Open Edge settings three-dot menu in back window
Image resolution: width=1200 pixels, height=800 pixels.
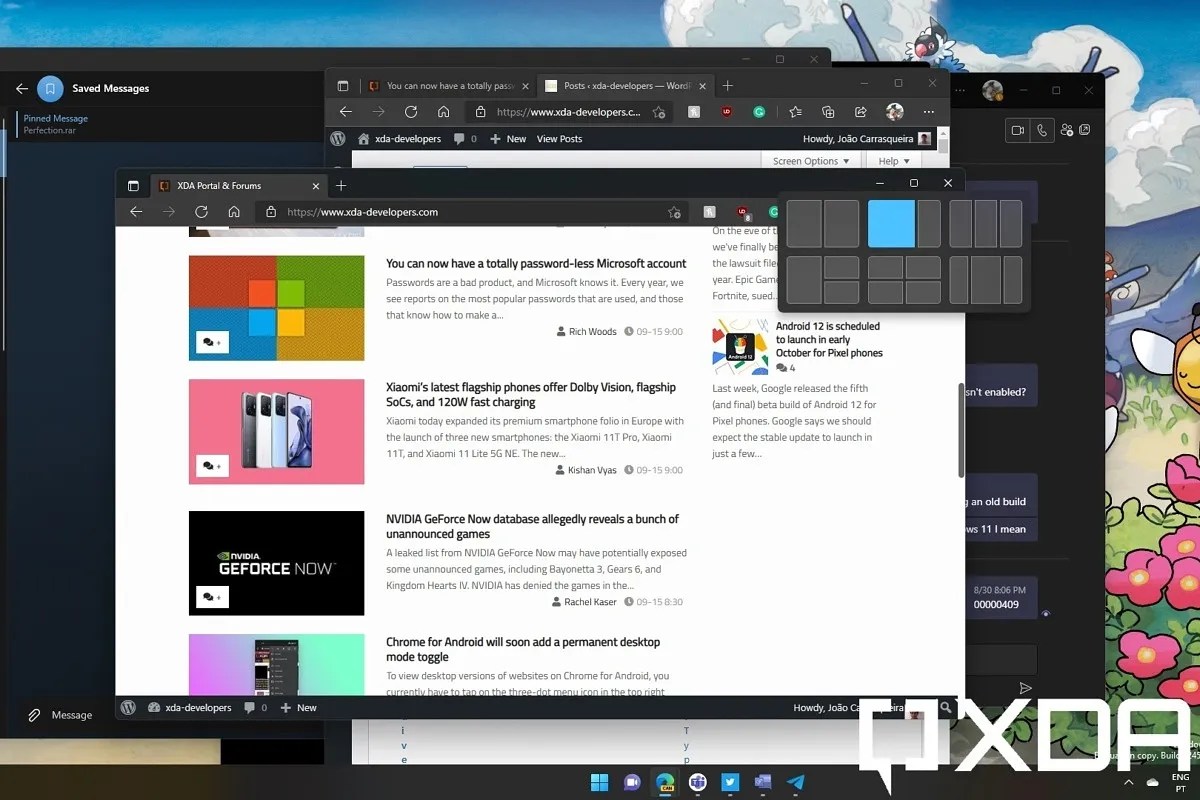(x=929, y=112)
